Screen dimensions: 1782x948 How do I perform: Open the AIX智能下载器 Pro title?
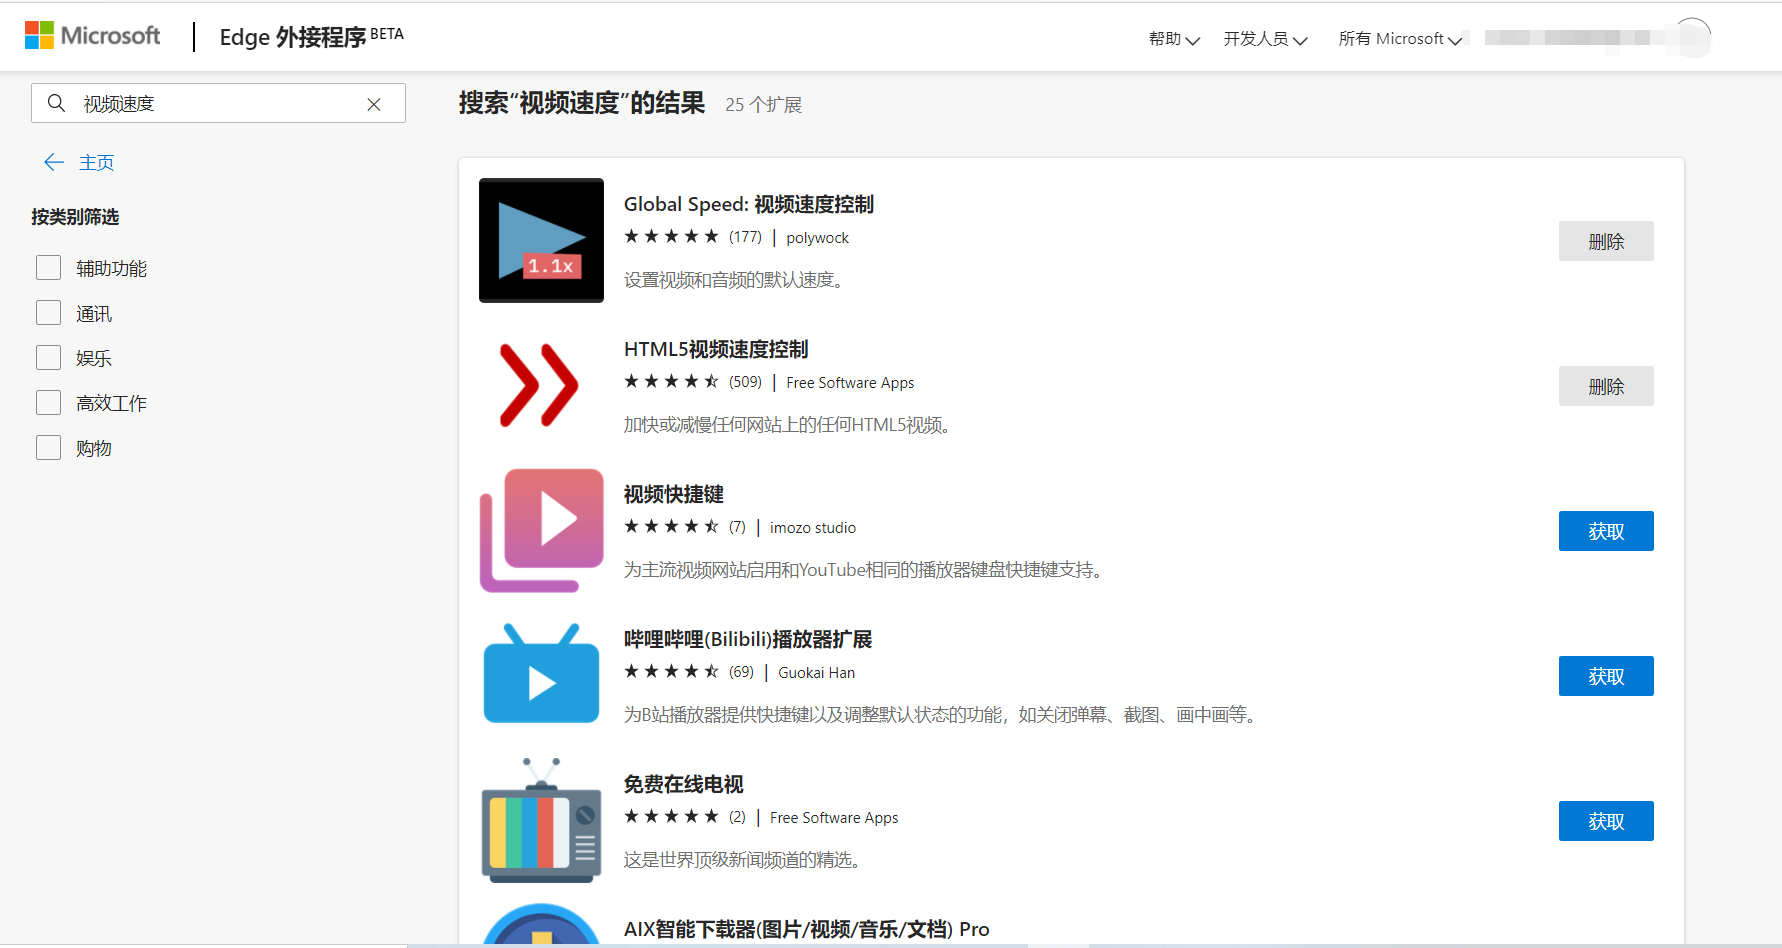(807, 929)
